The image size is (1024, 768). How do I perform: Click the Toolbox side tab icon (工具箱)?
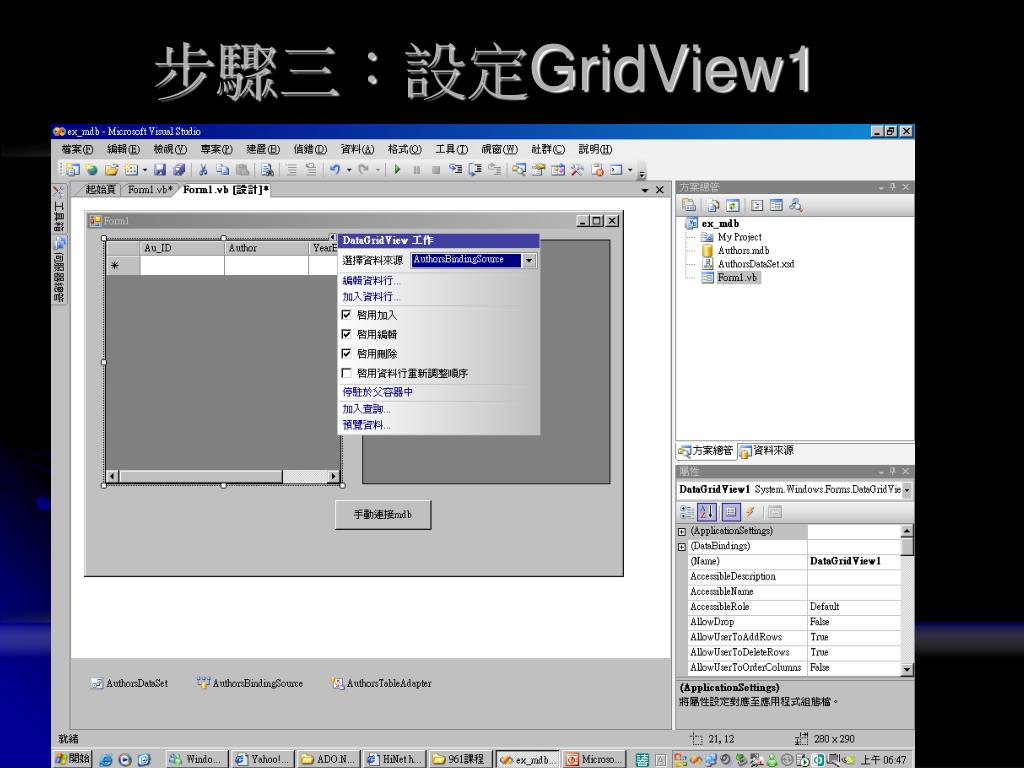tap(59, 209)
